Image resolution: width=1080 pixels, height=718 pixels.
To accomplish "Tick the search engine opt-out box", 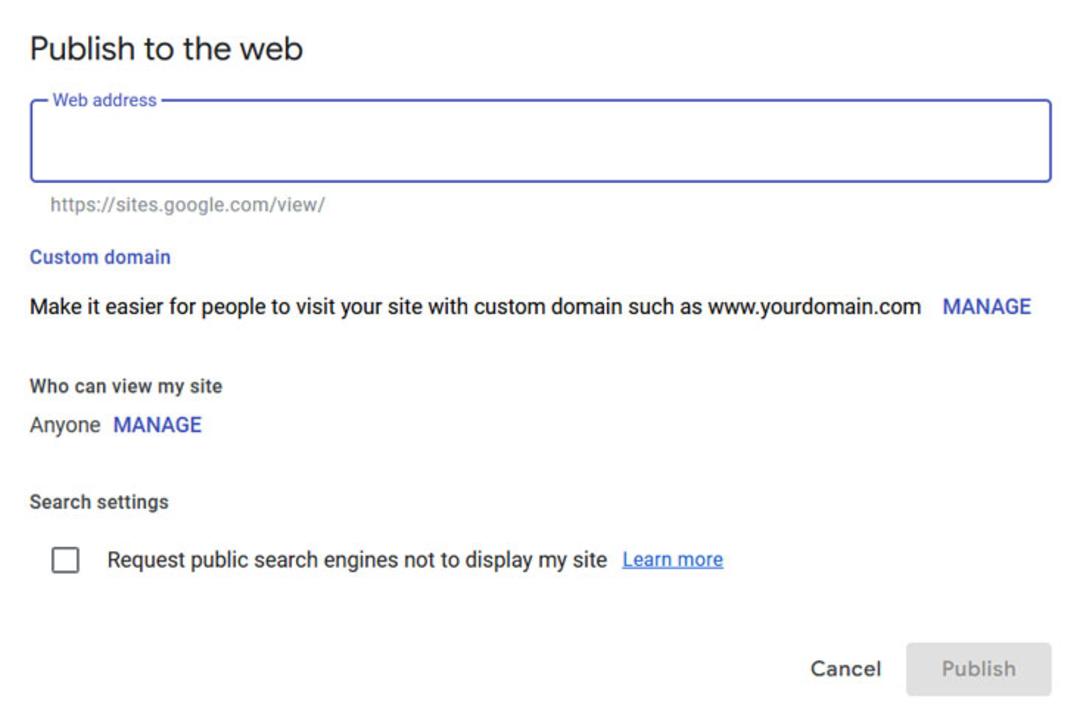I will click(x=65, y=560).
